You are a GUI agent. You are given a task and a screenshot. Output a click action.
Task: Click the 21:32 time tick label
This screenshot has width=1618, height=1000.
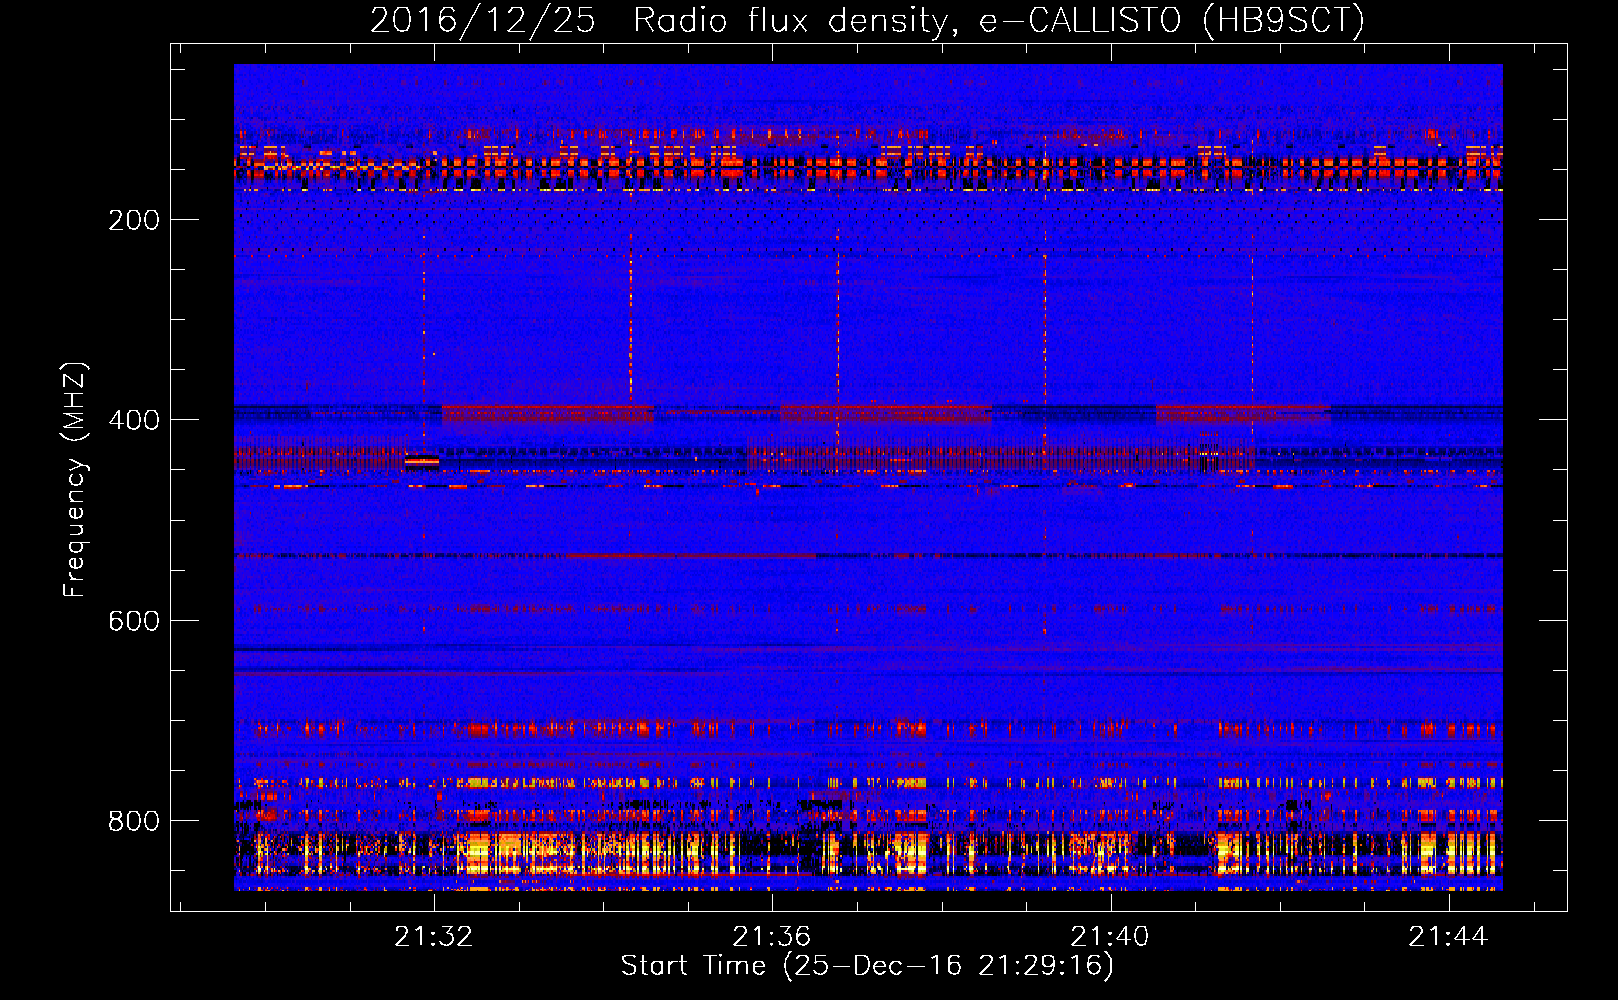(x=434, y=936)
